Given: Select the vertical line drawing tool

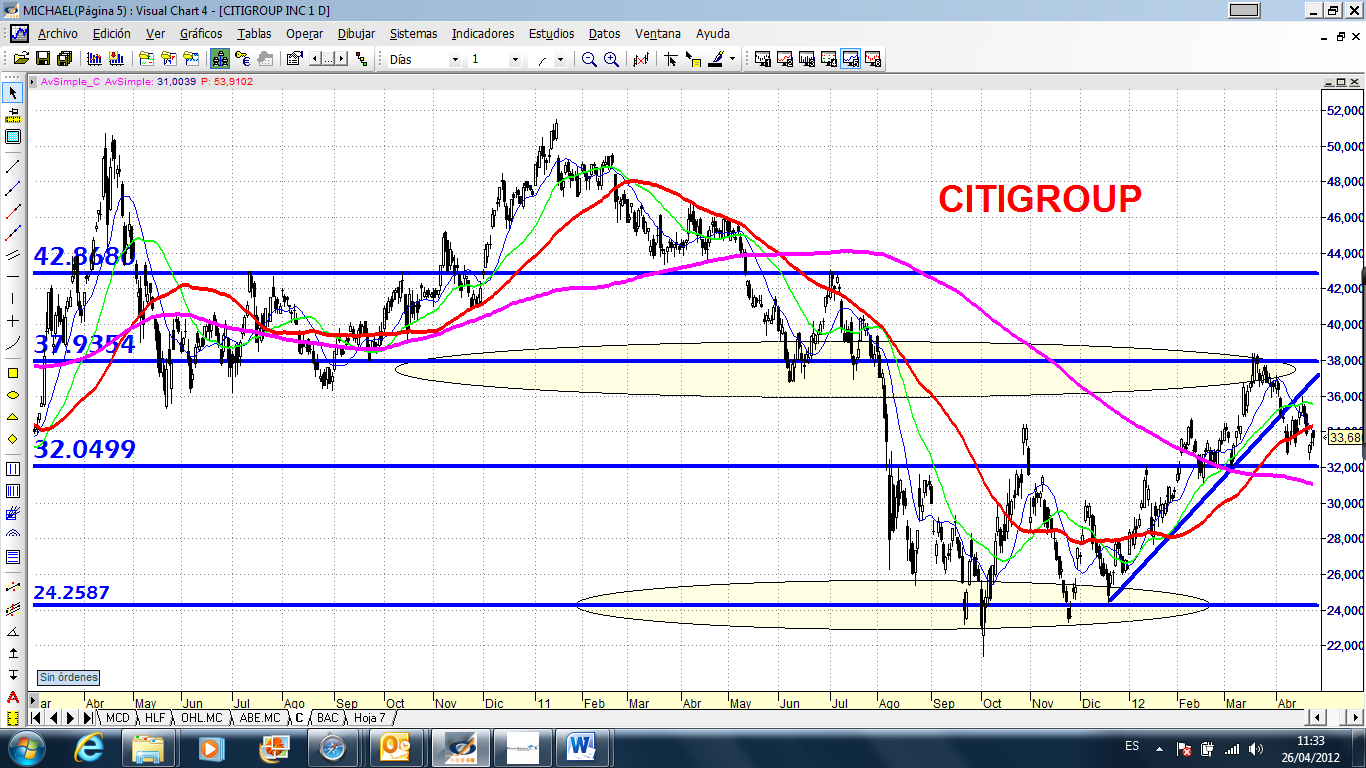Looking at the screenshot, I should [x=13, y=298].
